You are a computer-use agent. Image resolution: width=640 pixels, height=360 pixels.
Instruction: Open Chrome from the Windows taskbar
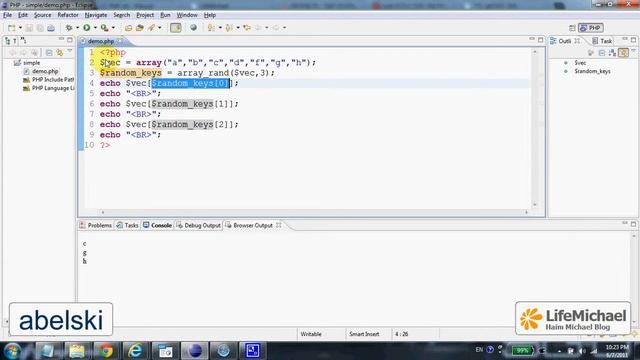click(x=106, y=351)
